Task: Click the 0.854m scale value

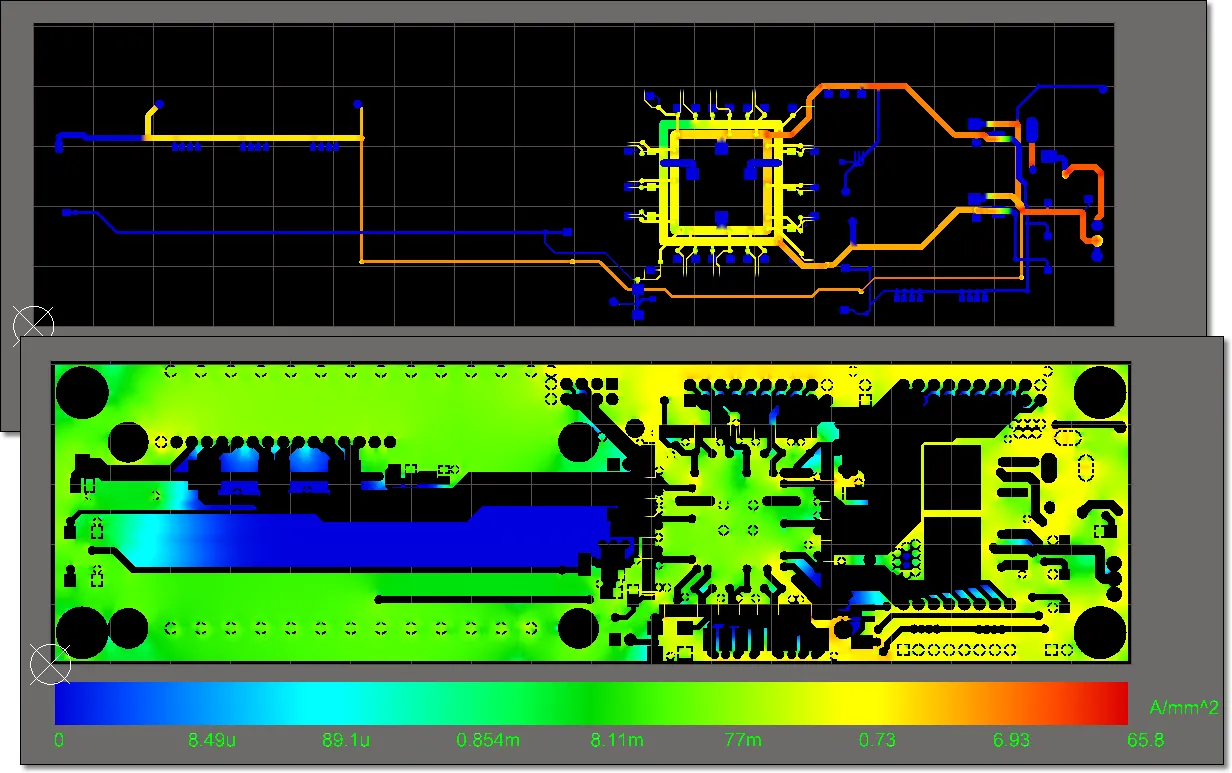Action: point(488,741)
